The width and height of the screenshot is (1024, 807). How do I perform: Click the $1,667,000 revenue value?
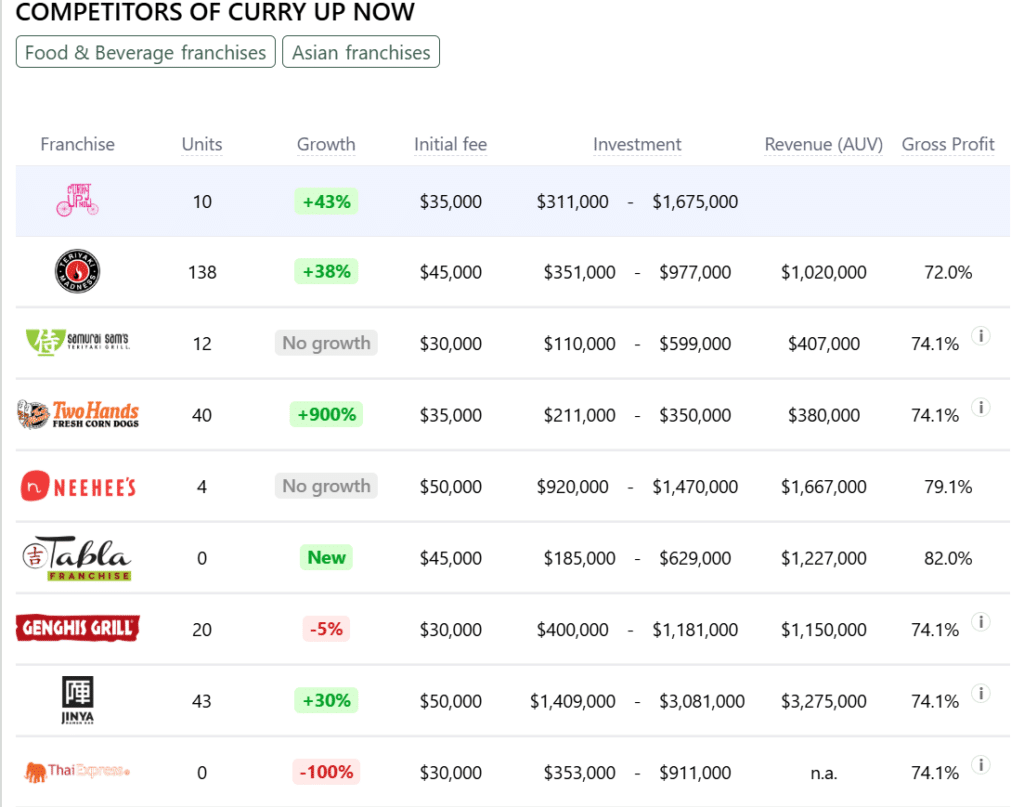pyautogui.click(x=824, y=486)
